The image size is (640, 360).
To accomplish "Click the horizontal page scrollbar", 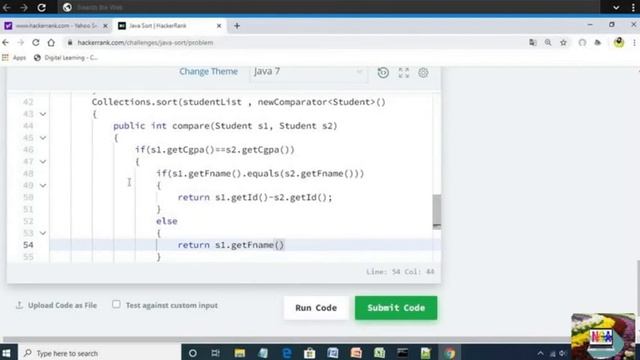I will tap(286, 339).
